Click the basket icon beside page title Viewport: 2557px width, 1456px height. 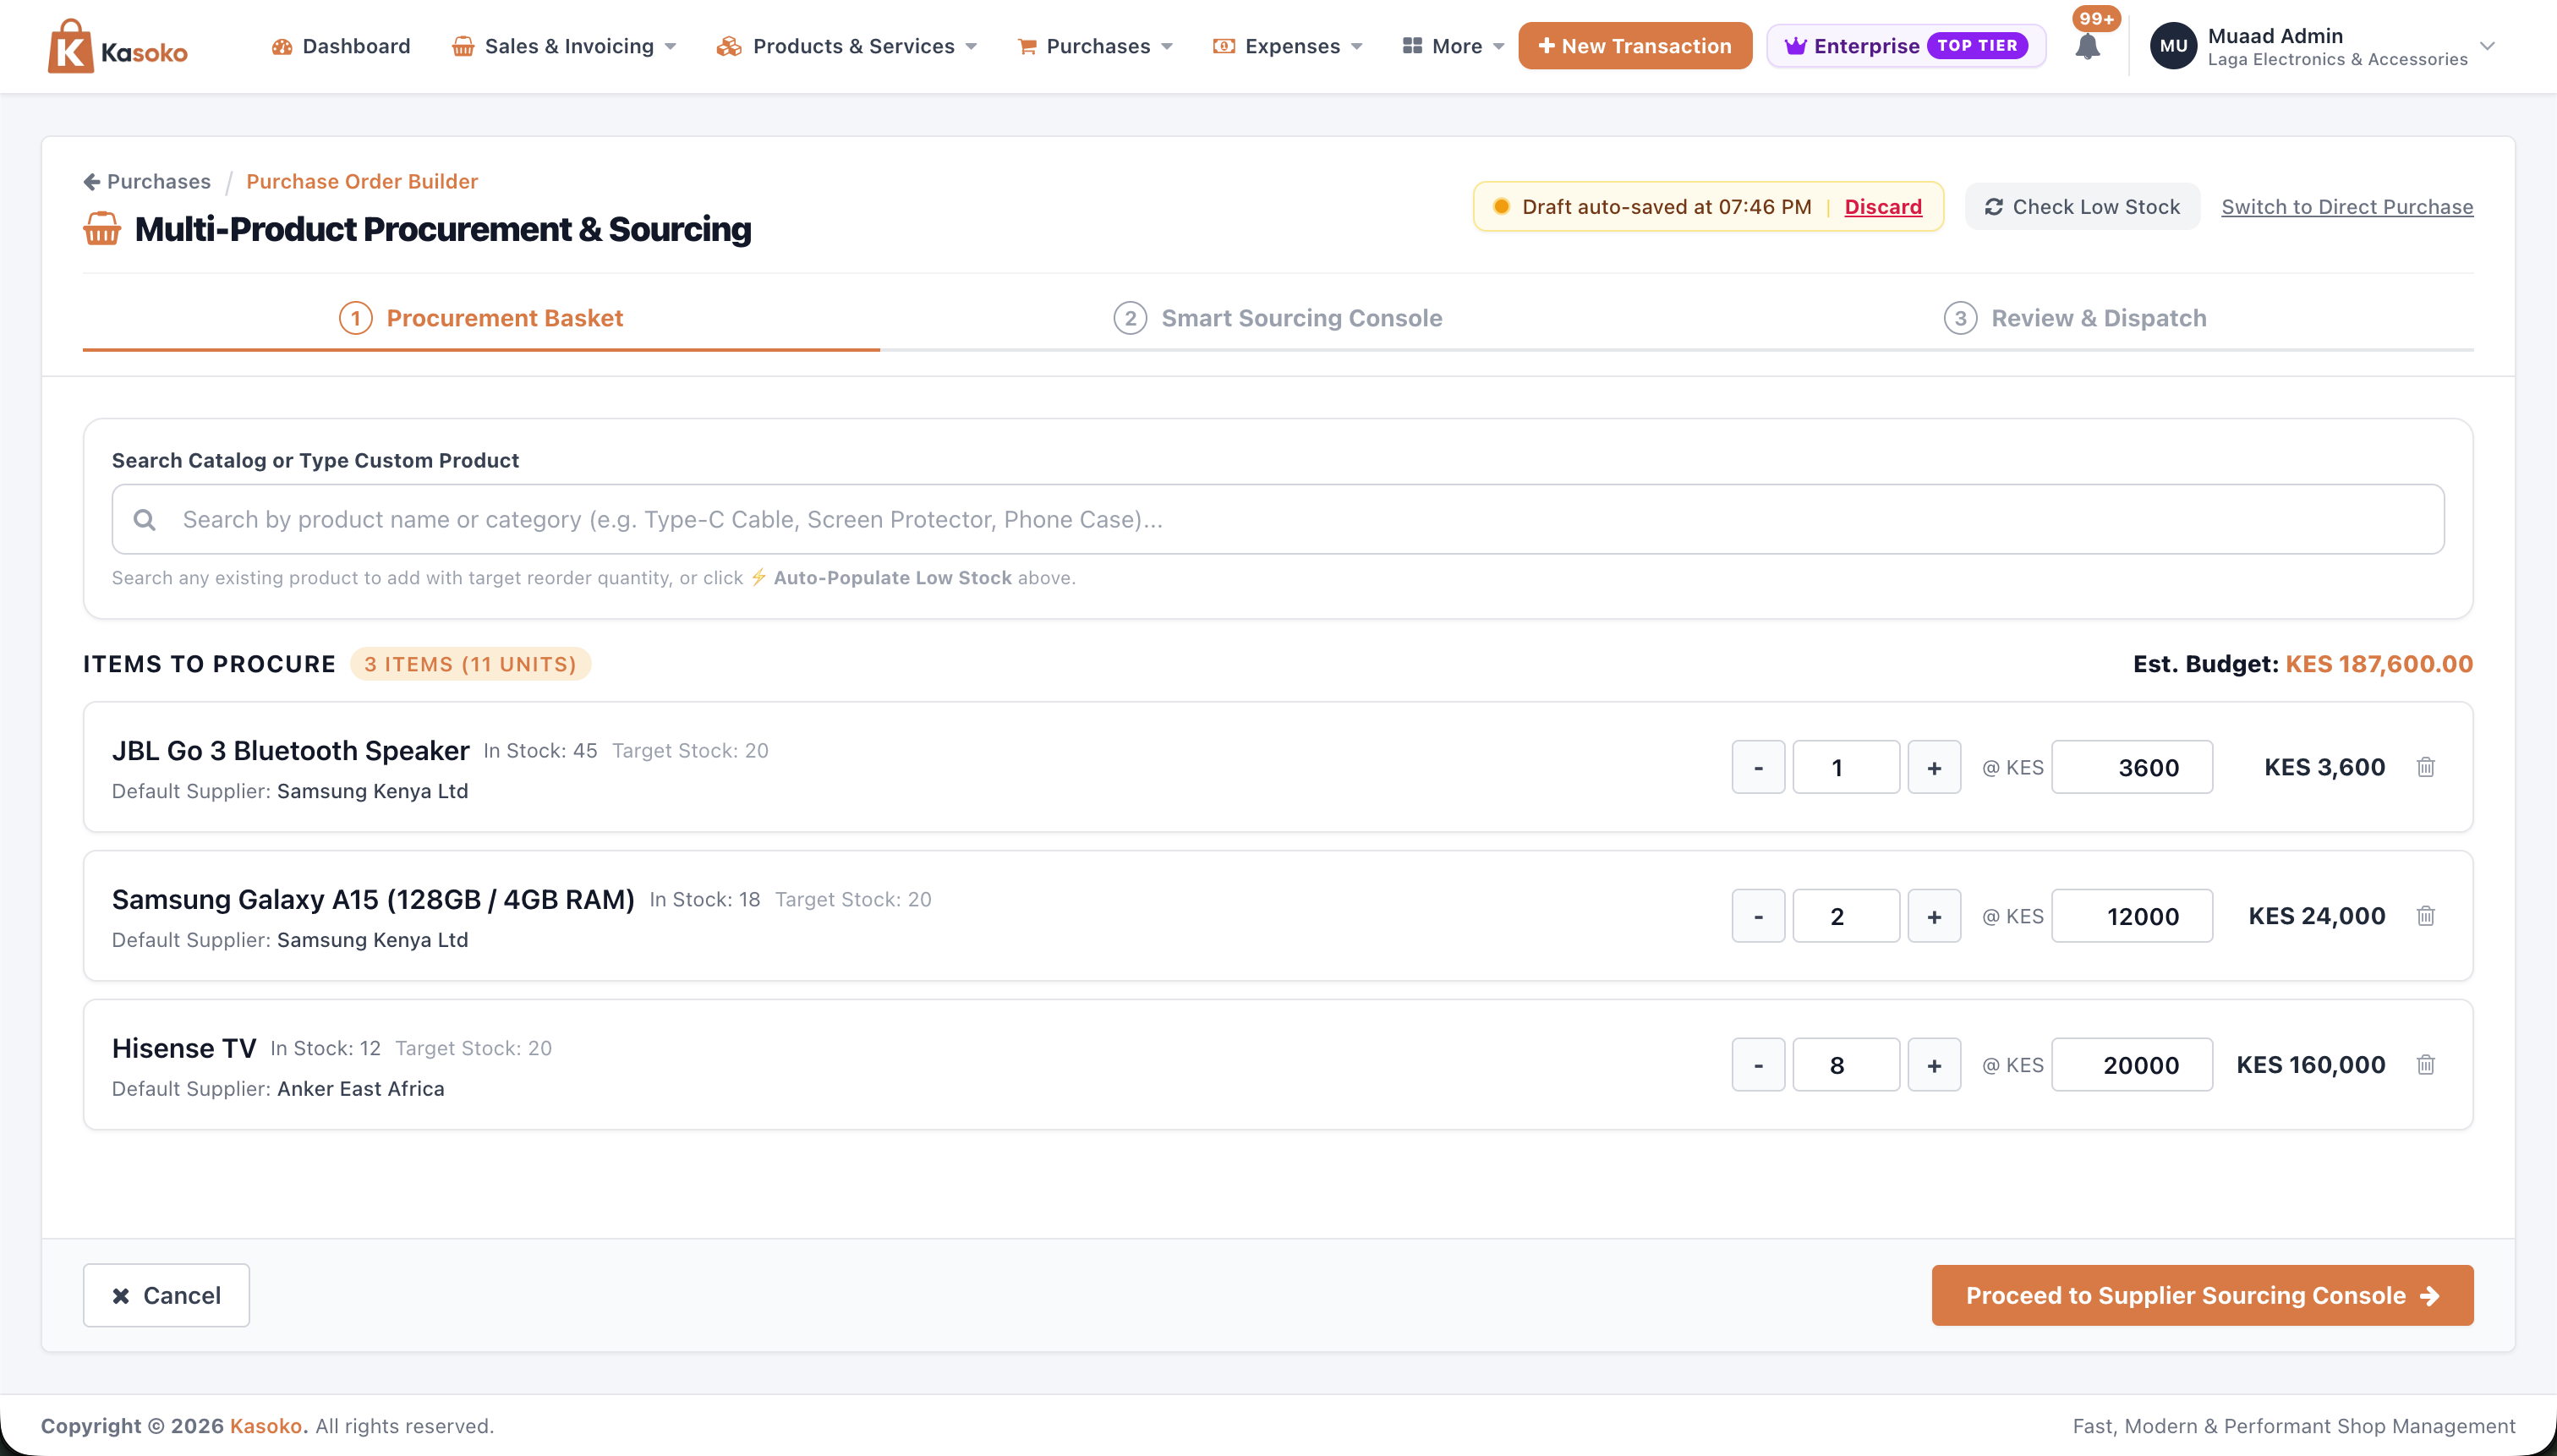(102, 229)
